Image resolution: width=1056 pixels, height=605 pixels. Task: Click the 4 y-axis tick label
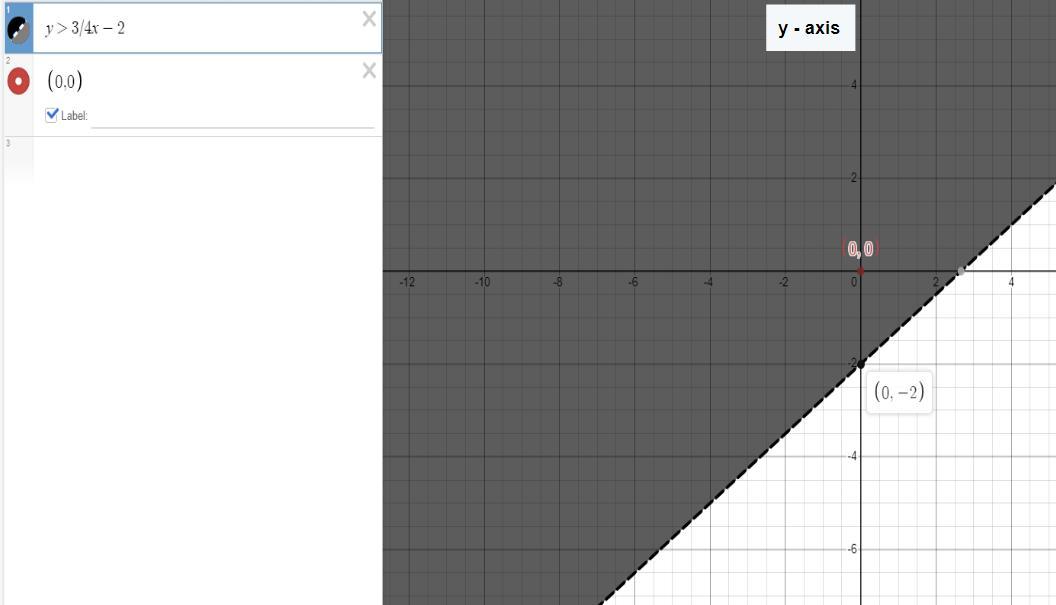(854, 85)
